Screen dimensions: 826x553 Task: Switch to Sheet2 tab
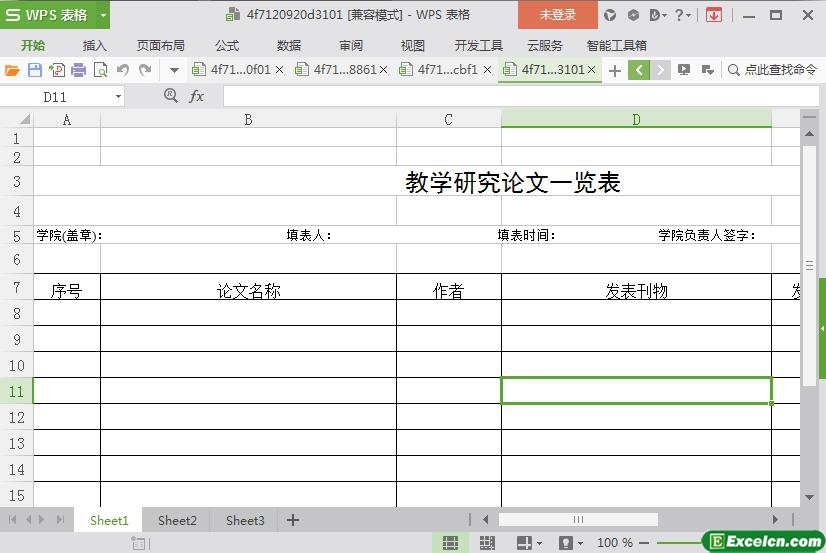point(177,520)
